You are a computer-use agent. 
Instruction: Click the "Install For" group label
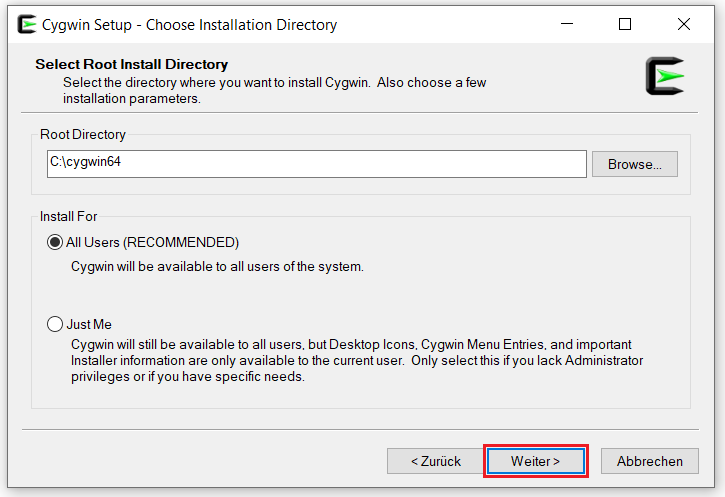click(69, 216)
